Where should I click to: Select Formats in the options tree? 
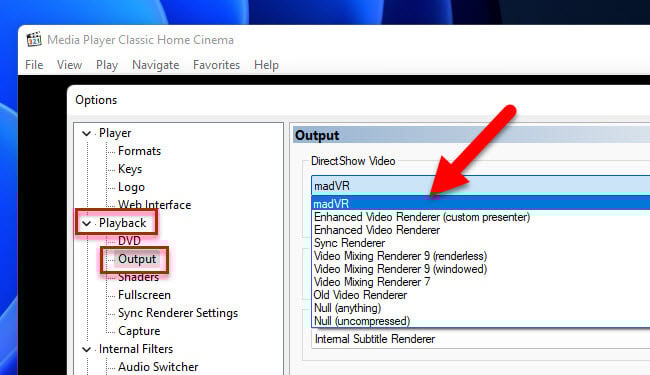139,151
